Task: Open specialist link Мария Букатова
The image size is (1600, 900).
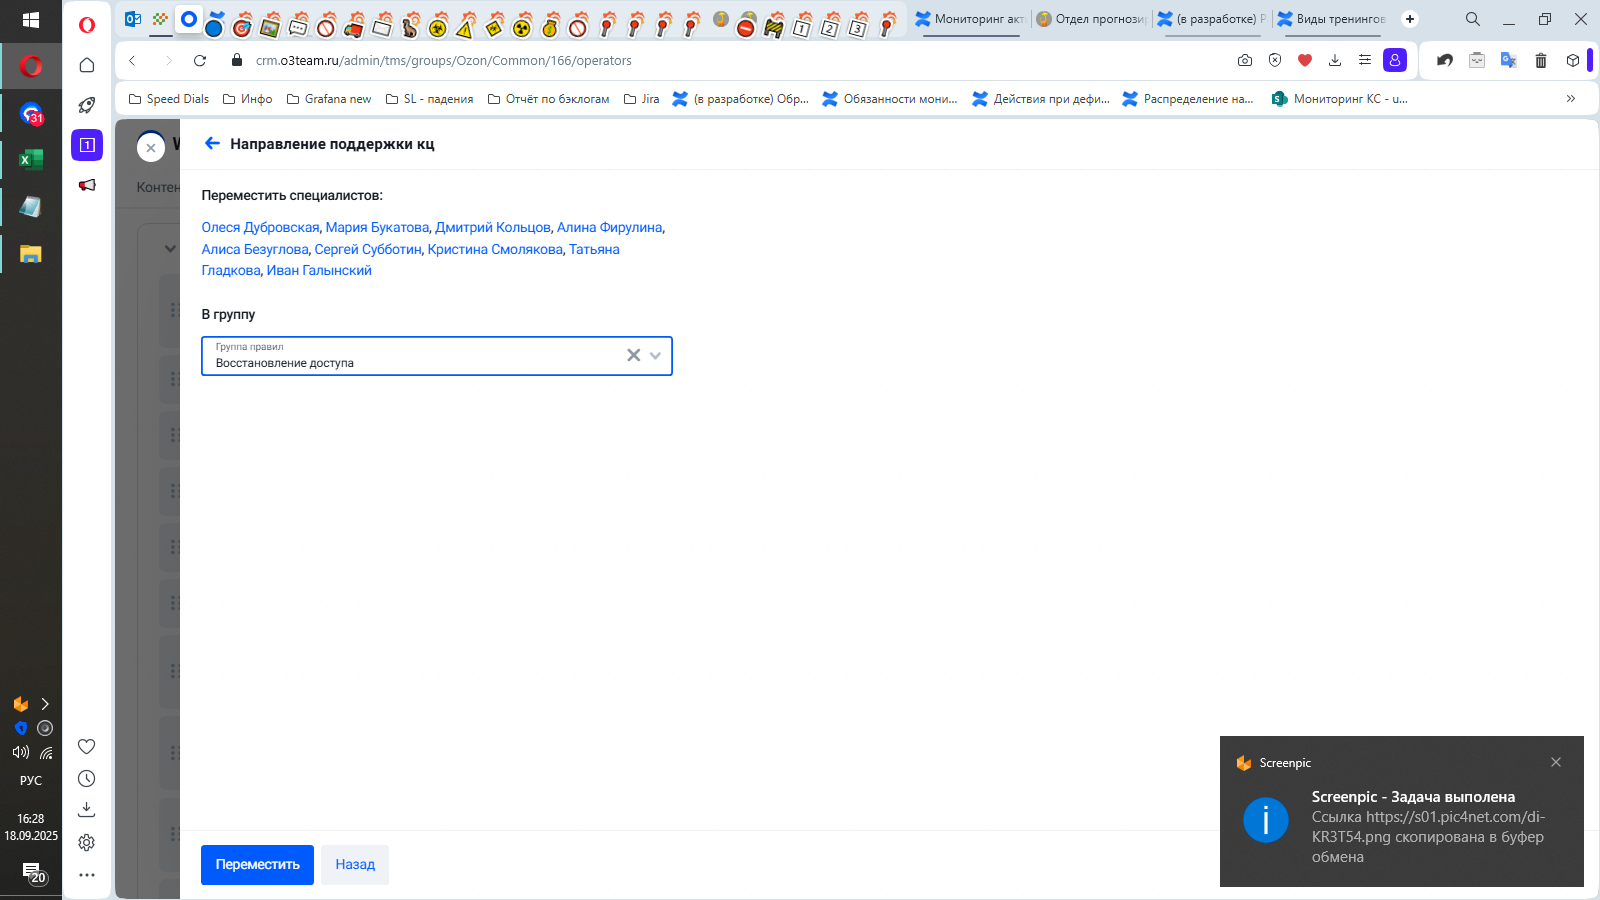Action: click(377, 228)
